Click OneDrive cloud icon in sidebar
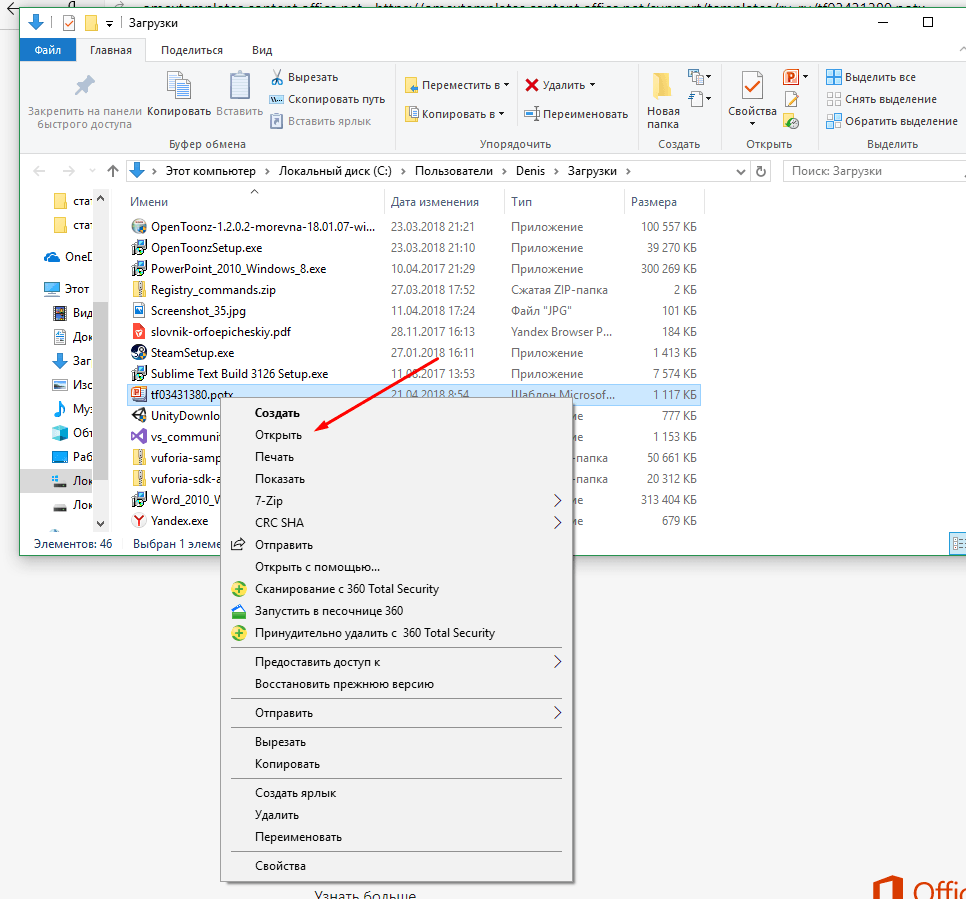966x899 pixels. click(52, 257)
